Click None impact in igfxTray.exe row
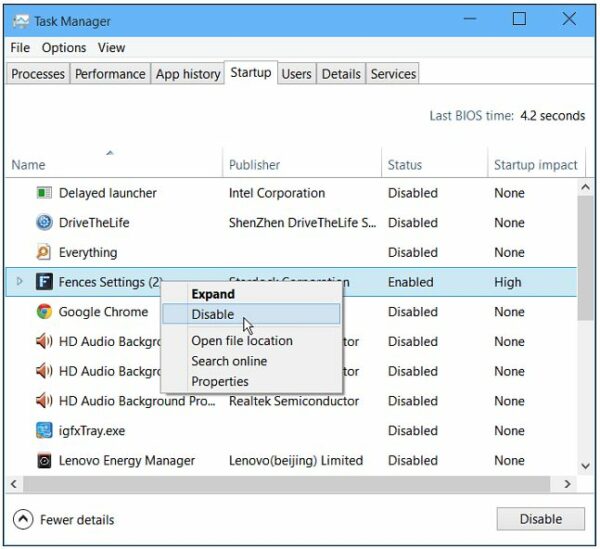 pos(509,431)
